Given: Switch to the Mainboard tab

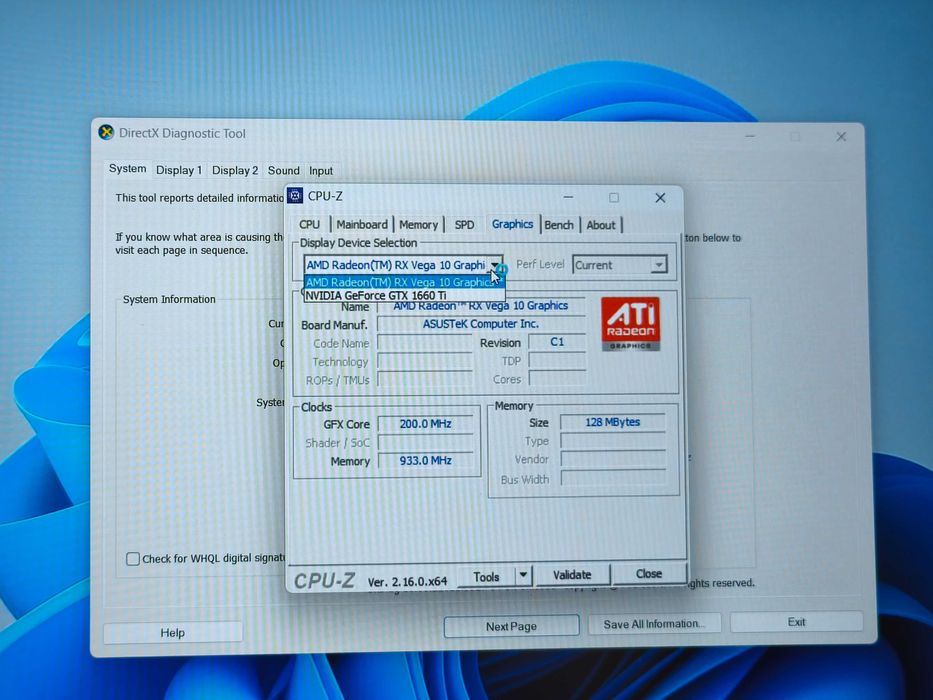Looking at the screenshot, I should [362, 224].
